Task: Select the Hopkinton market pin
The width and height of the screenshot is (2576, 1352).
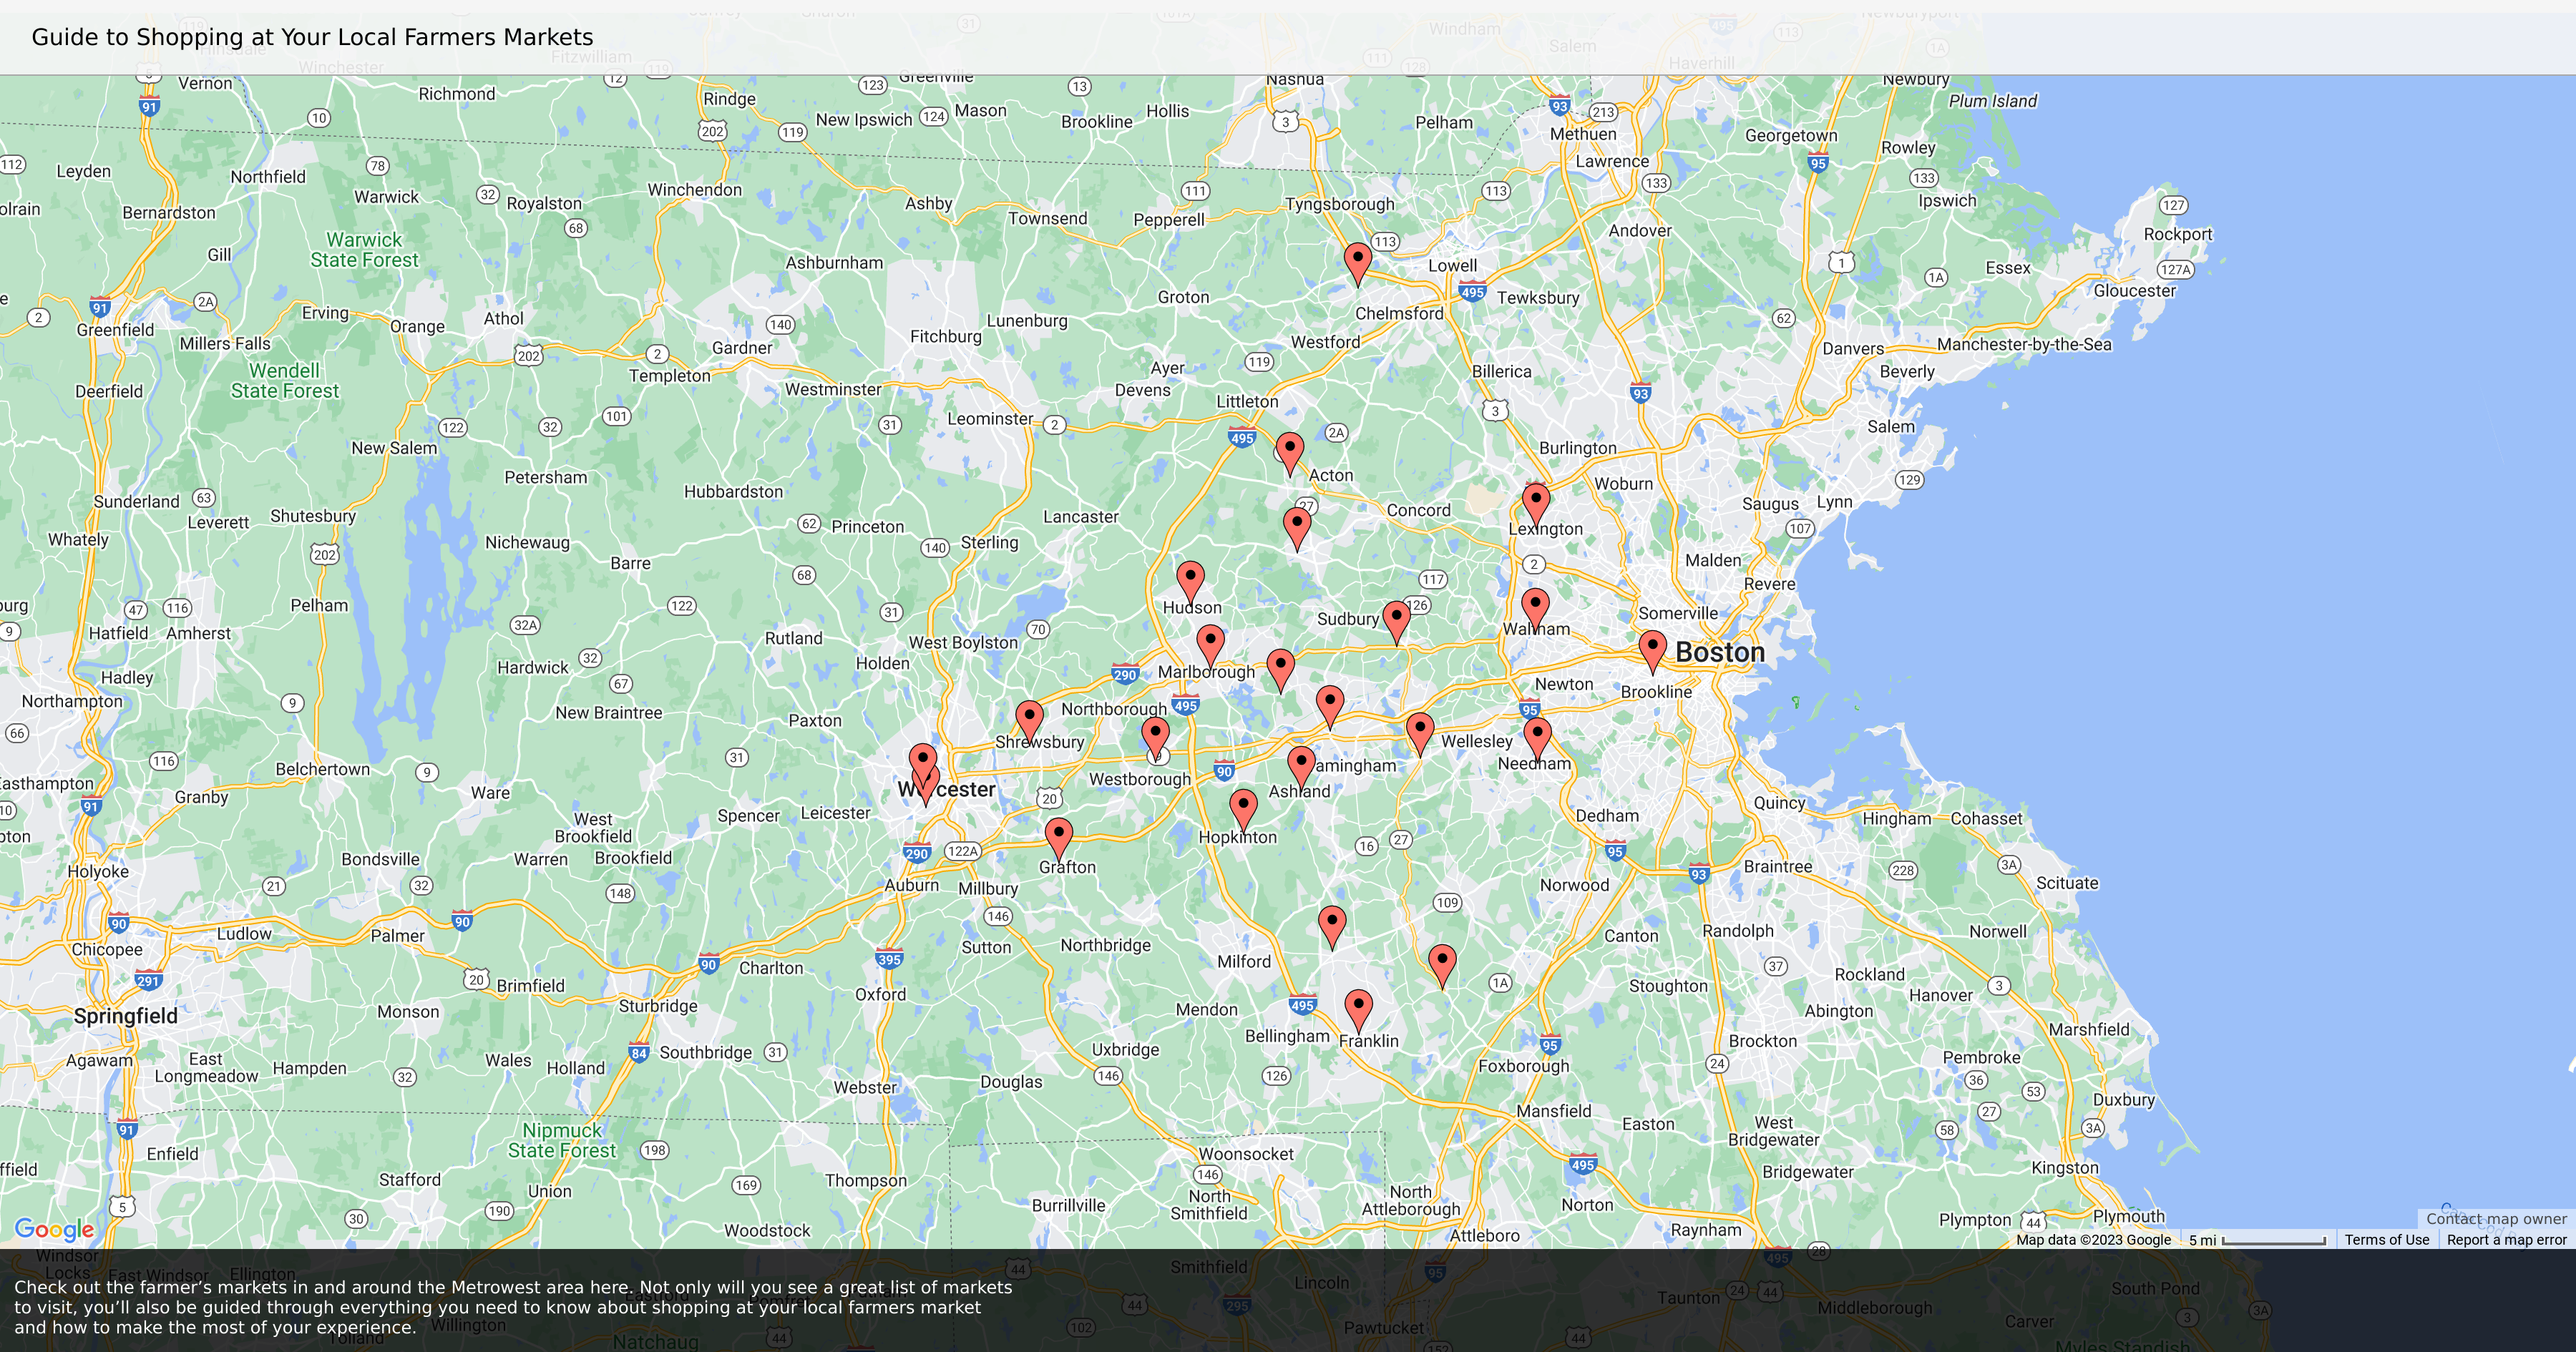Action: pos(1243,811)
